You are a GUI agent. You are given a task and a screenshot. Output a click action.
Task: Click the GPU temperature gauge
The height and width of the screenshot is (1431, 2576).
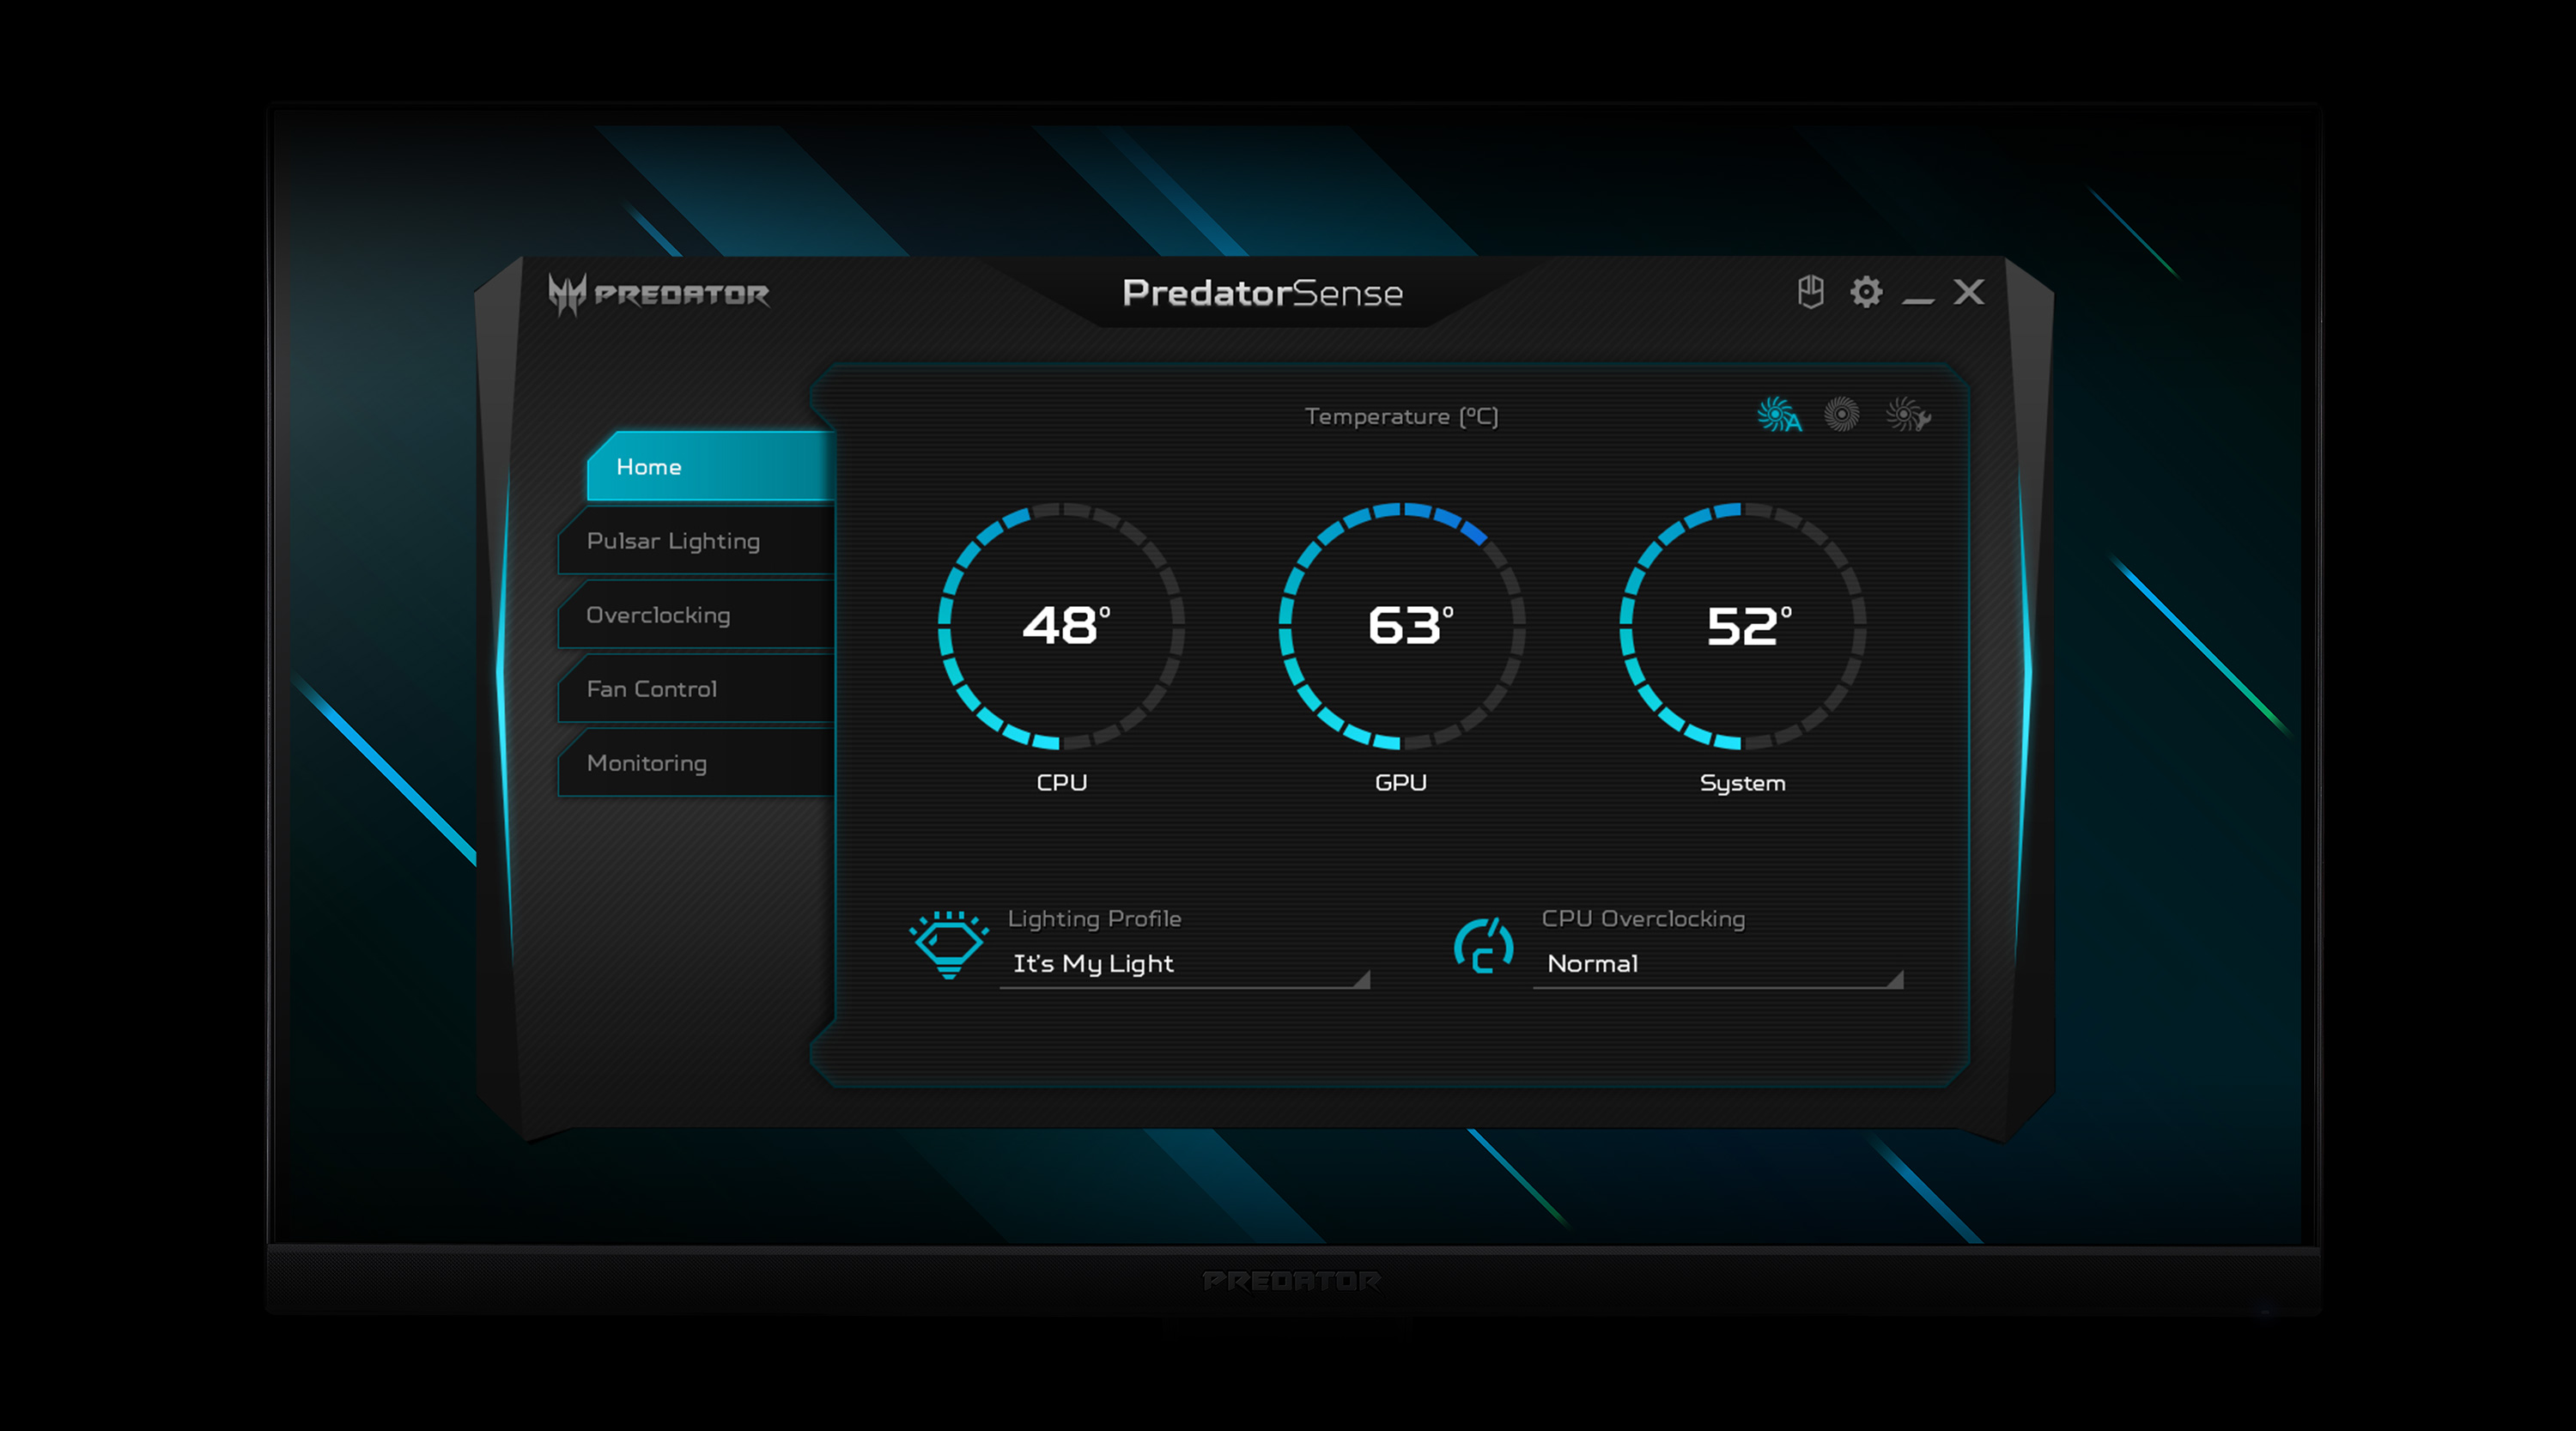click(x=1402, y=626)
